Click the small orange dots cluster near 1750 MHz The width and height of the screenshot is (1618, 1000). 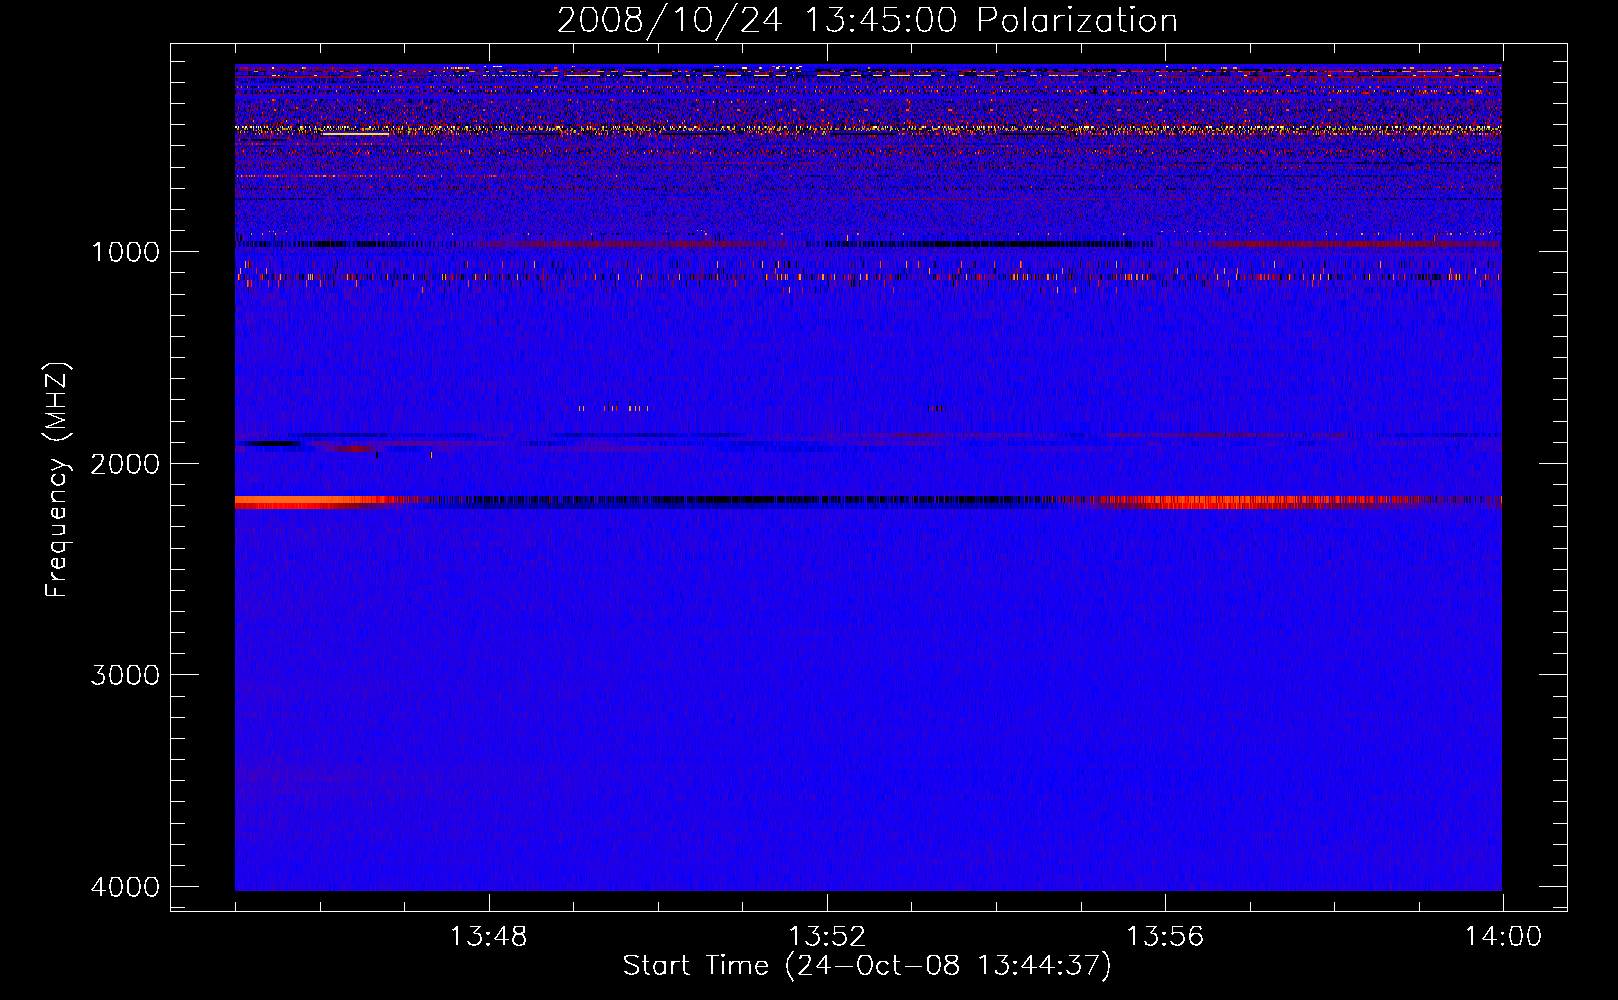point(607,408)
